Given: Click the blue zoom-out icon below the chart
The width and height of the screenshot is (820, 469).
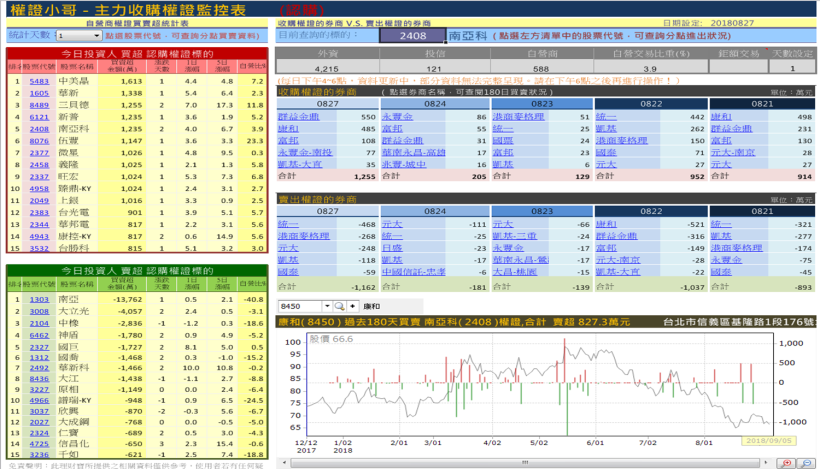Looking at the screenshot, I should click(807, 463).
